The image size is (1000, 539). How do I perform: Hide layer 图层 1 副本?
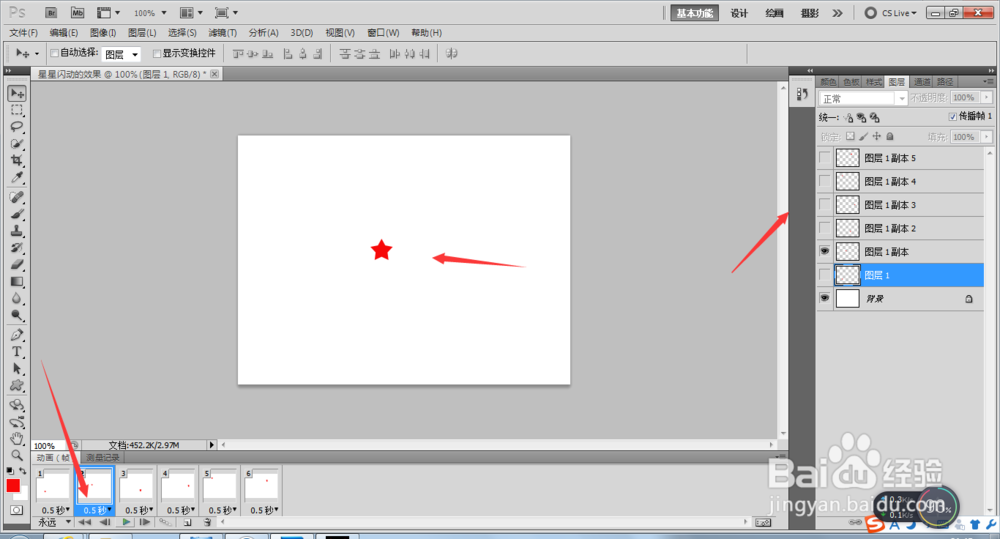[x=825, y=251]
